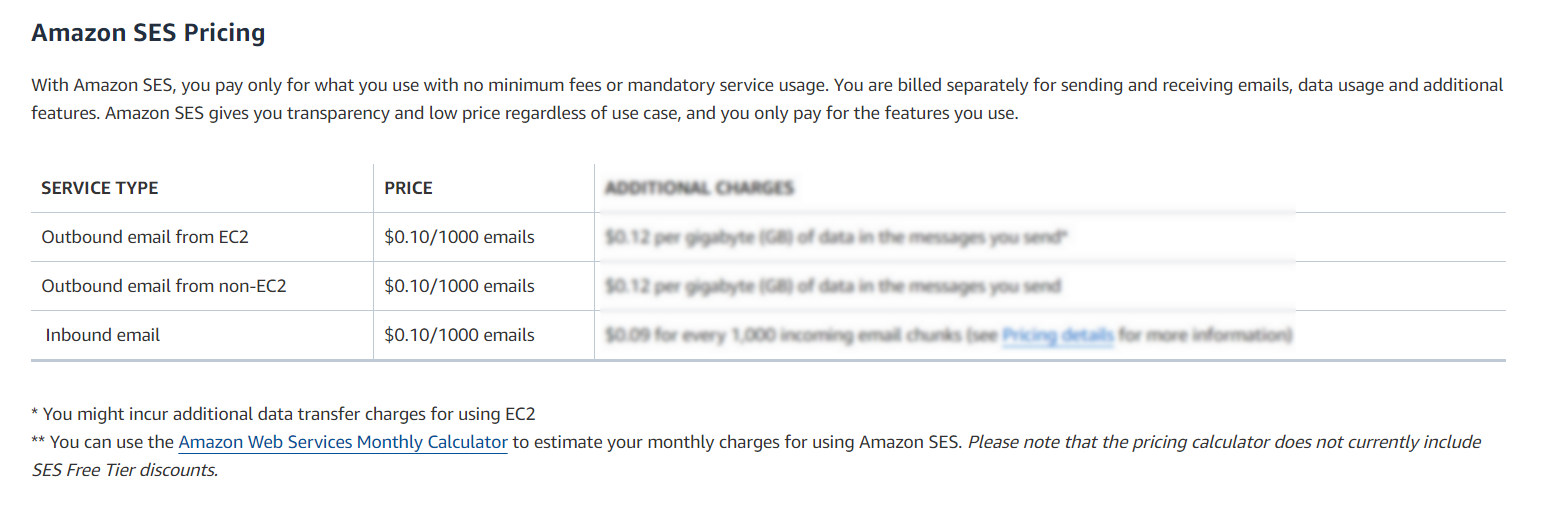Click additional charges text for non-EC2 row
Image resolution: width=1543 pixels, height=512 pixels.
(832, 286)
